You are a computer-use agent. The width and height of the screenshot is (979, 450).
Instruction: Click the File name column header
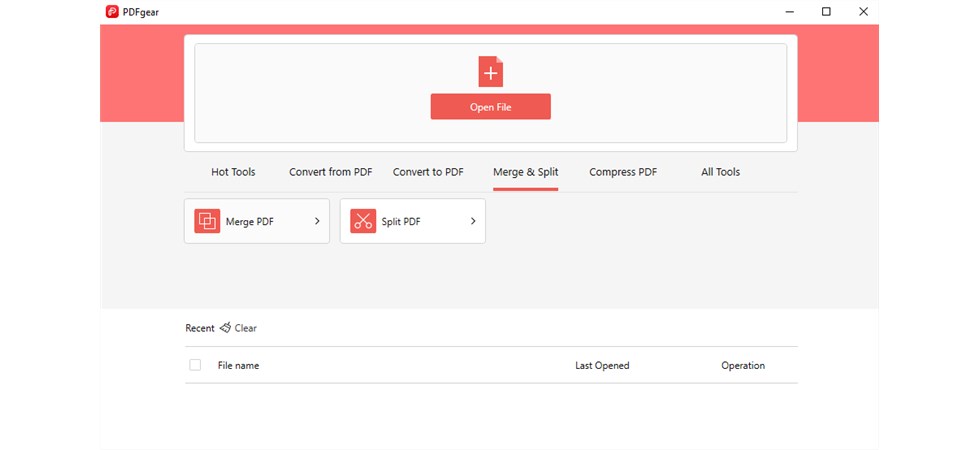pos(238,366)
